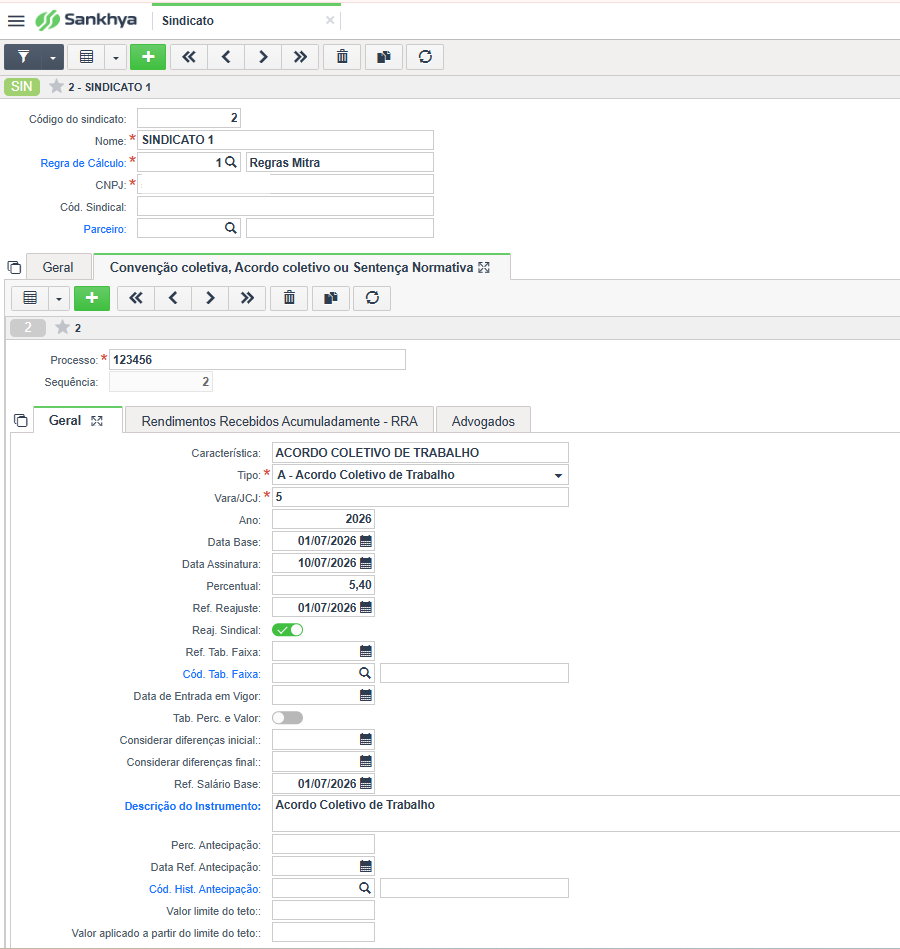Open the Descrição do Instrumento link
This screenshot has height=949, width=900.
click(192, 806)
